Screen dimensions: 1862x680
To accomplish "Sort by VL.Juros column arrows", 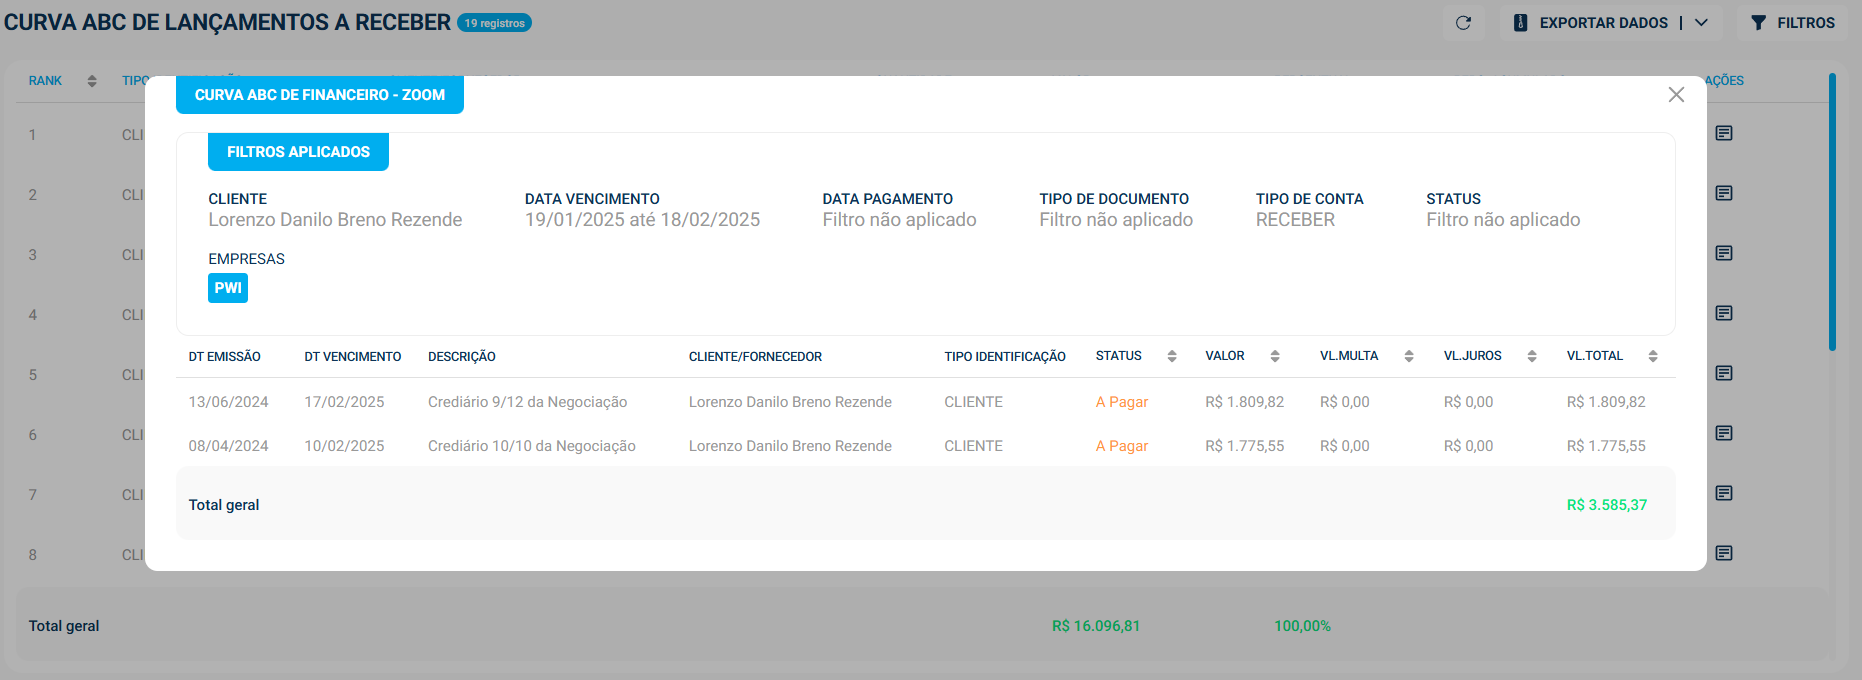I will [1532, 356].
